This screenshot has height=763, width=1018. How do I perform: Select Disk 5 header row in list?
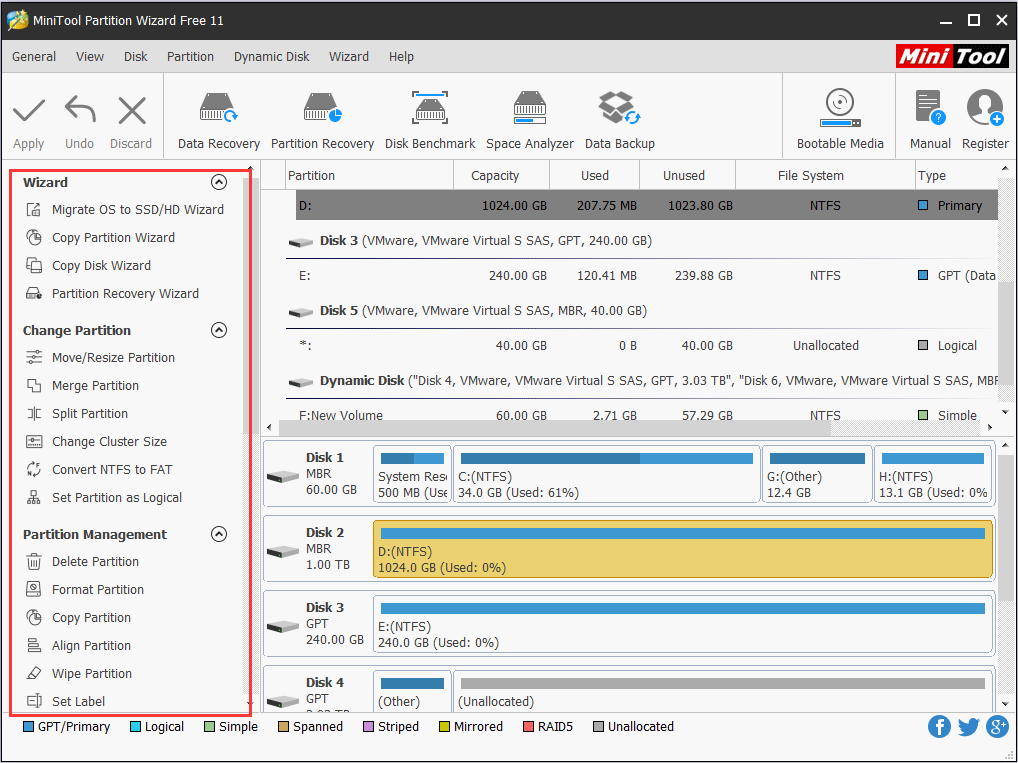tap(641, 311)
